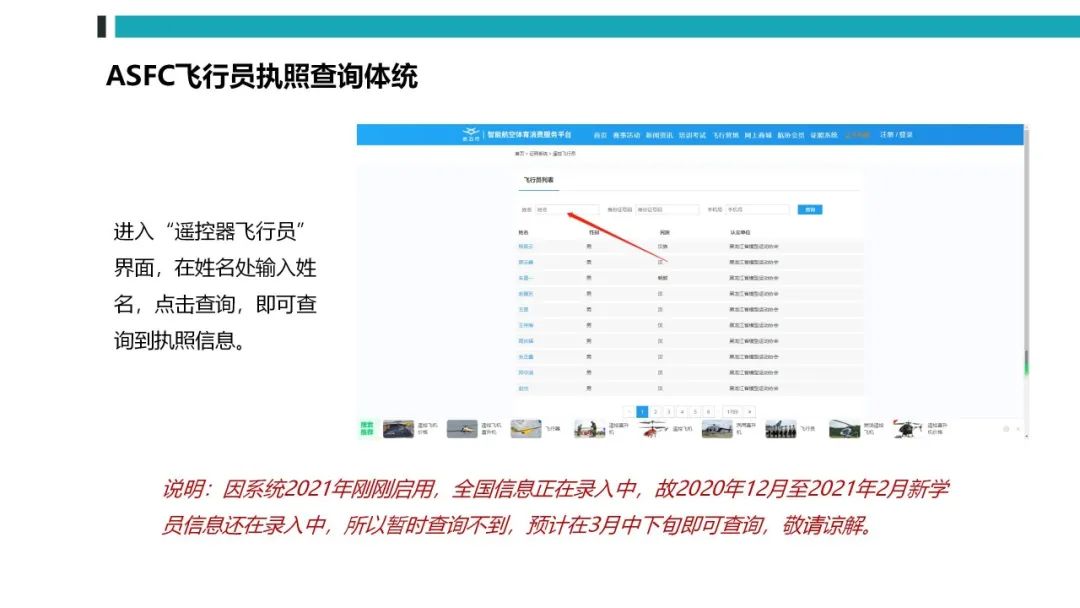
Task: Open the red toy helicopter thumbnail
Action: click(652, 429)
